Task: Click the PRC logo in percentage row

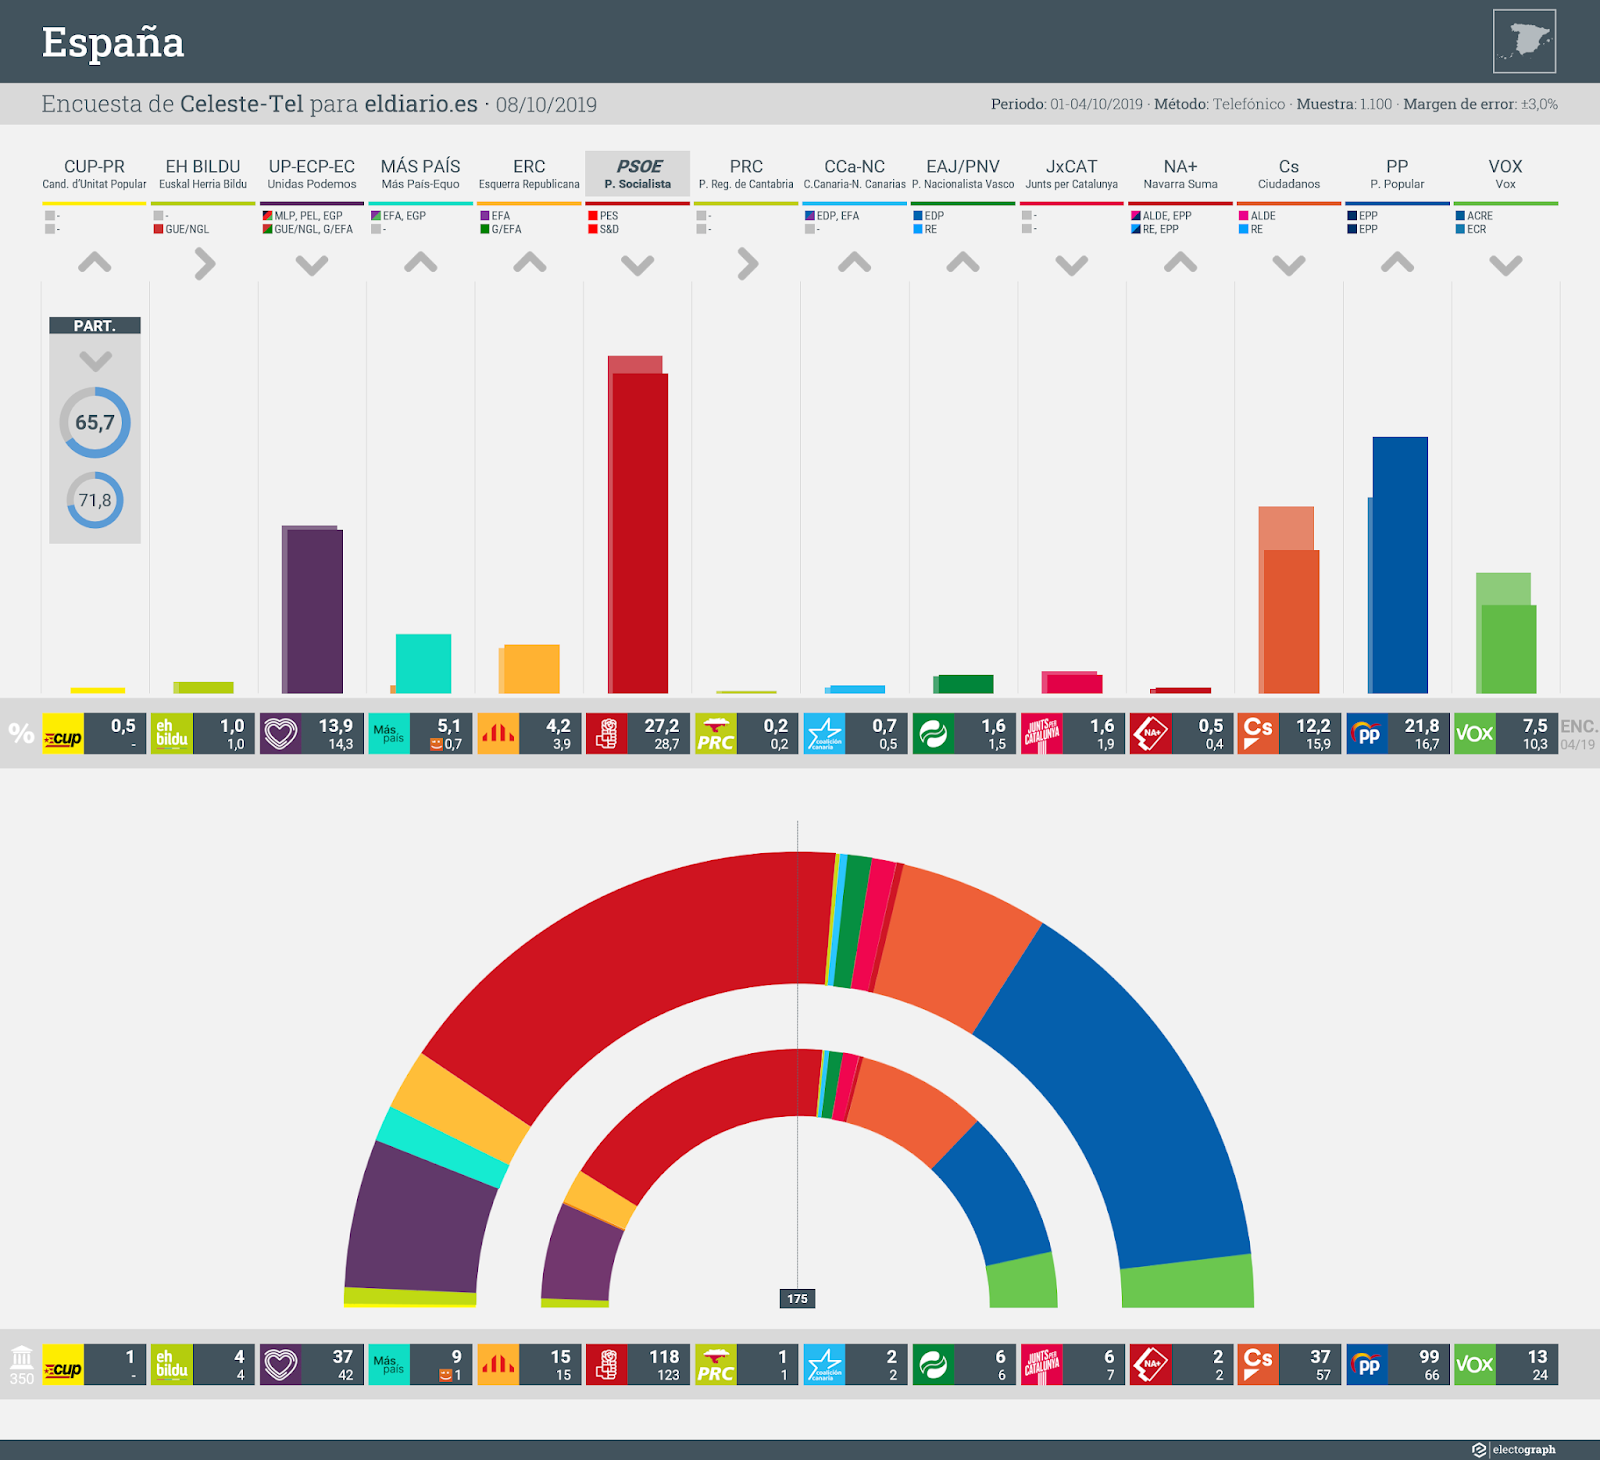Action: click(715, 734)
